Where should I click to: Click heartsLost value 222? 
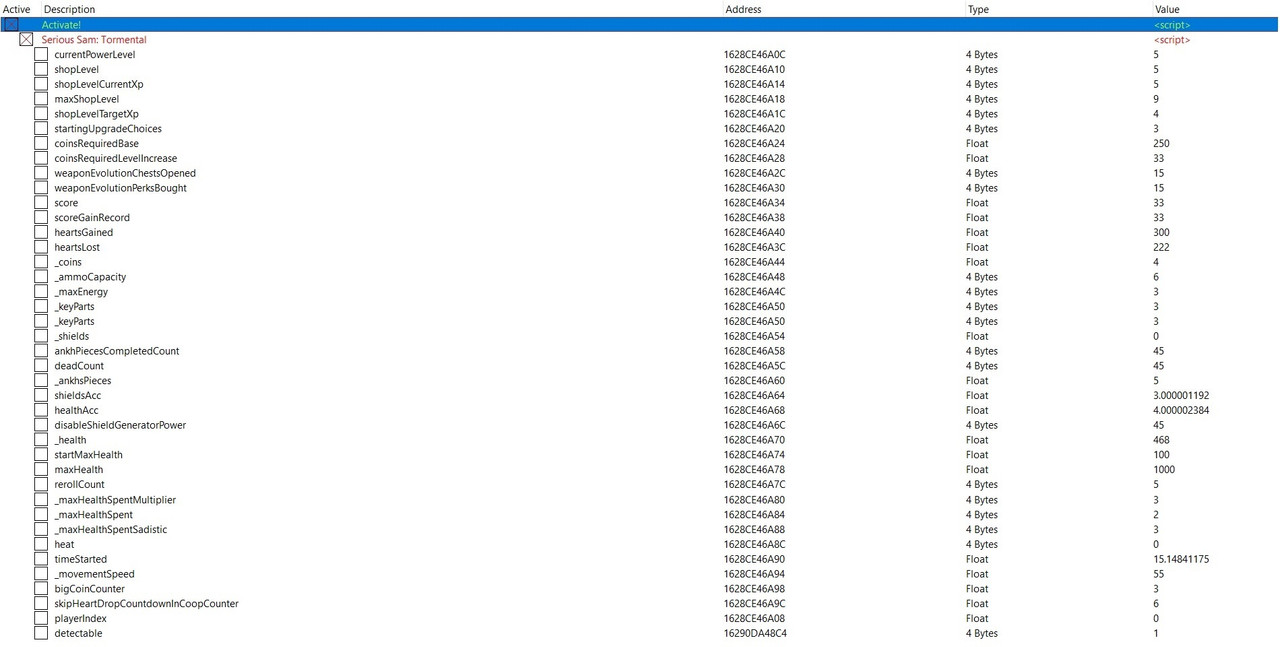pyautogui.click(x=1161, y=247)
